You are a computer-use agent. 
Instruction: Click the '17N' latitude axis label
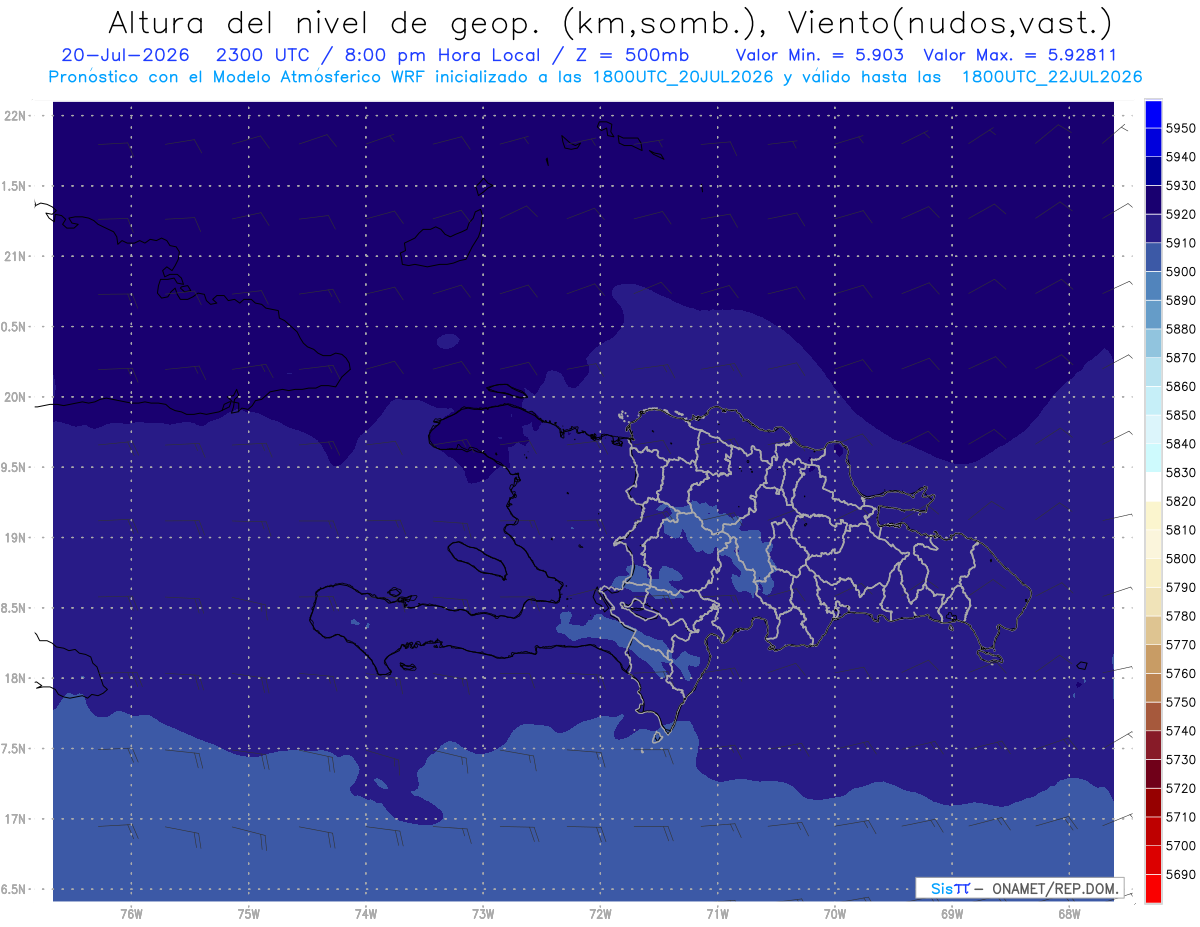(x=17, y=819)
